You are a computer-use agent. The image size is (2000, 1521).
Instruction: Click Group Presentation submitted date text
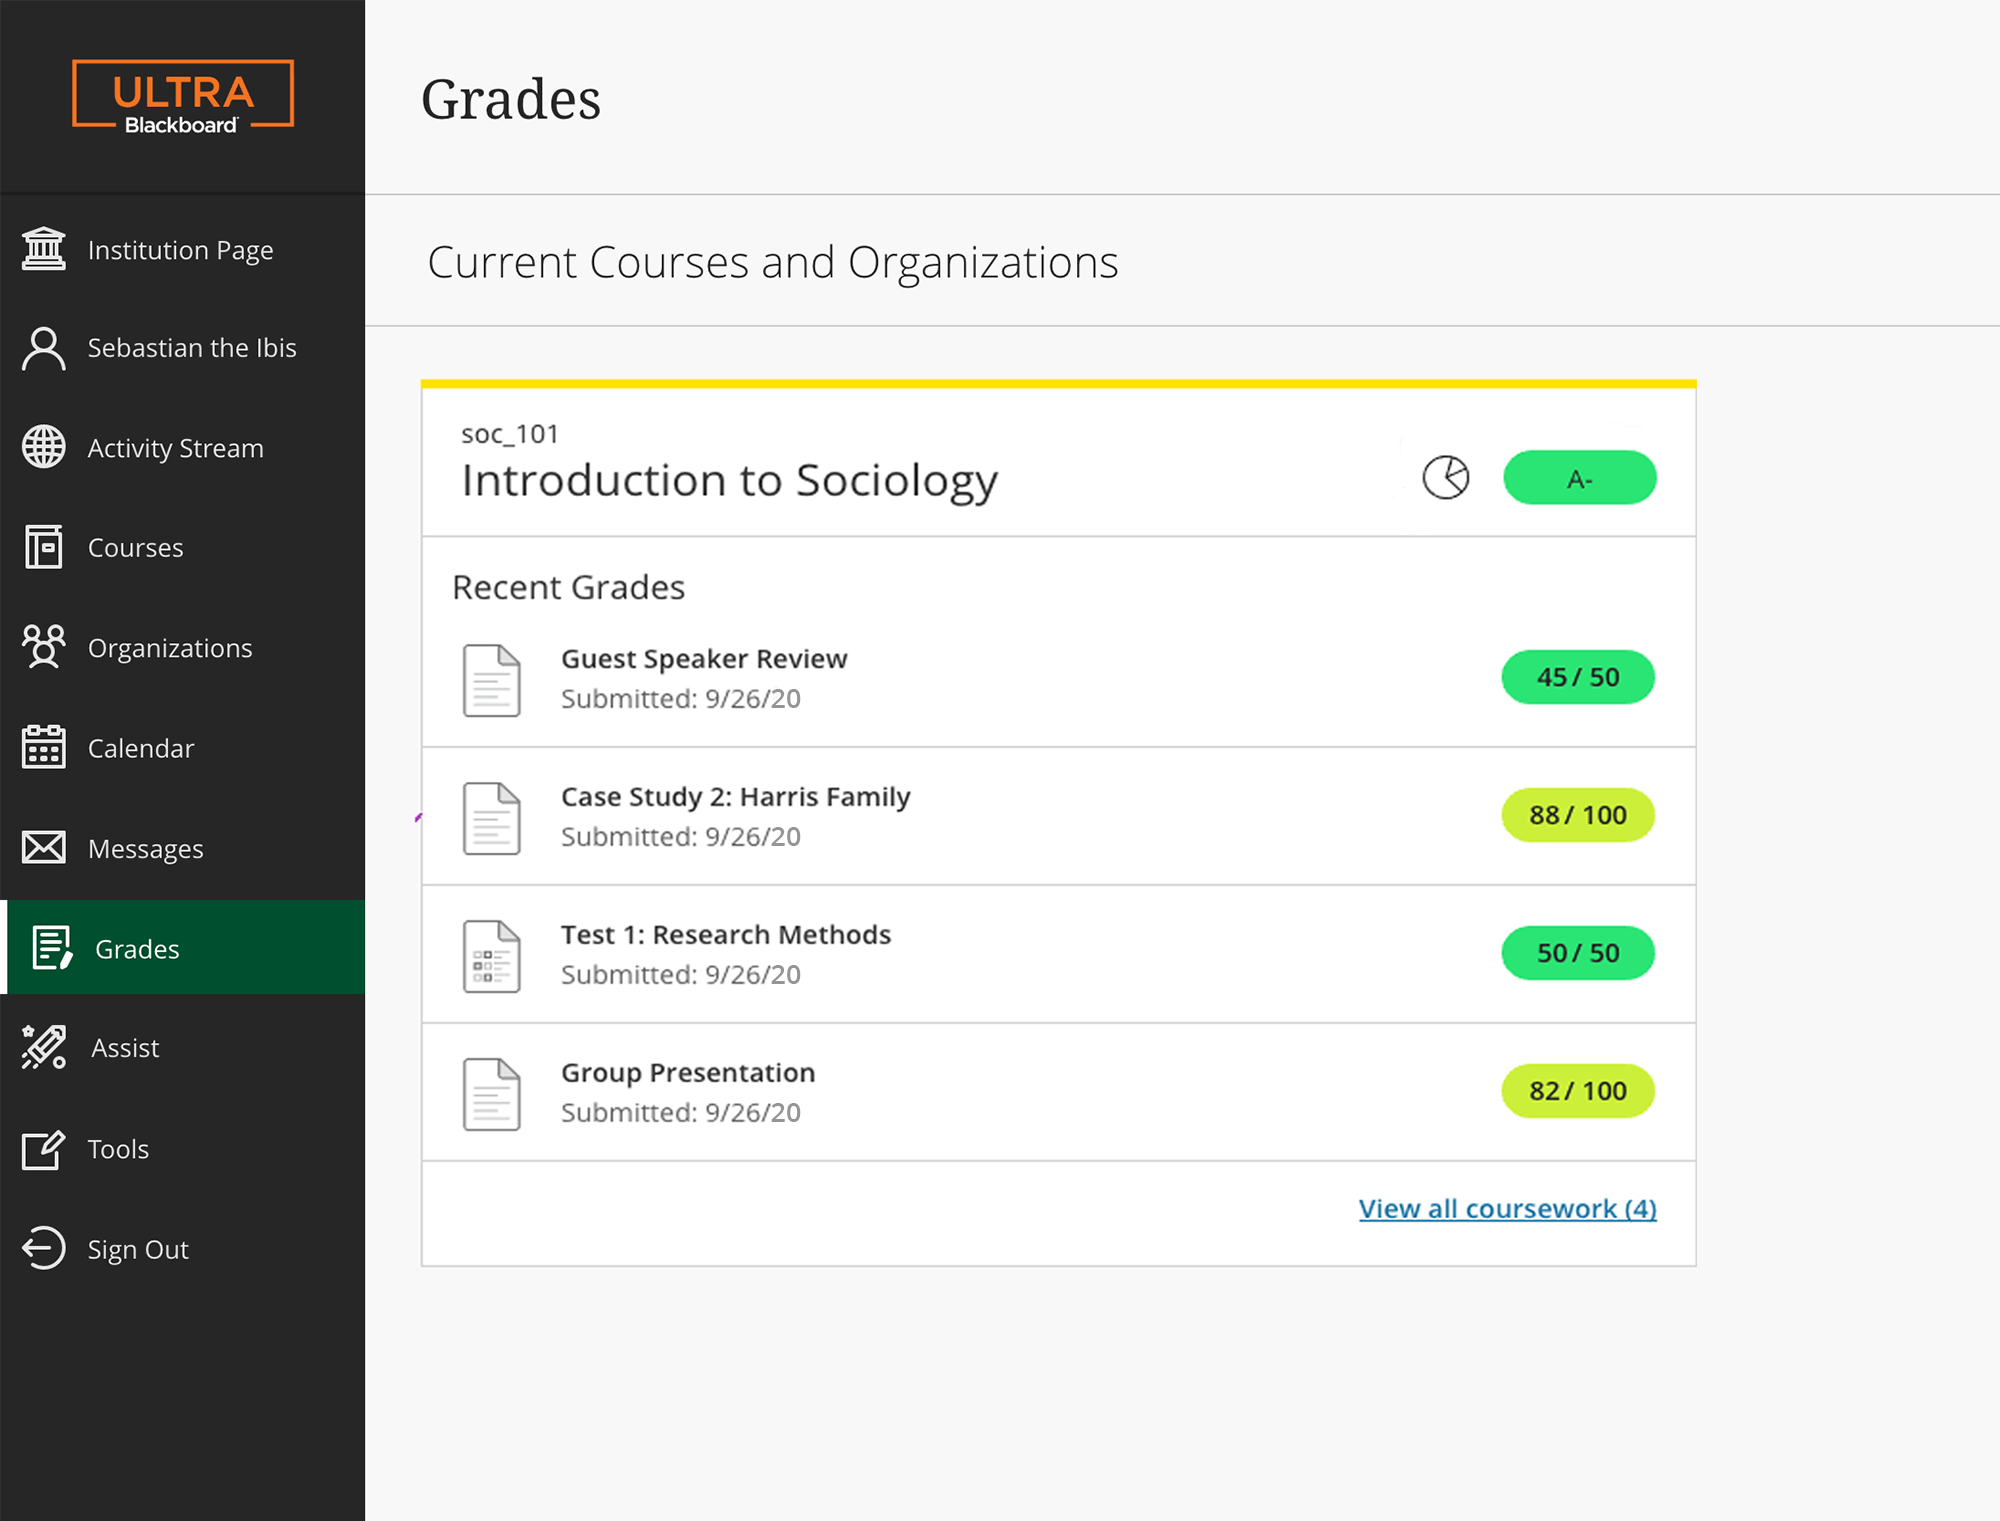tap(681, 1113)
